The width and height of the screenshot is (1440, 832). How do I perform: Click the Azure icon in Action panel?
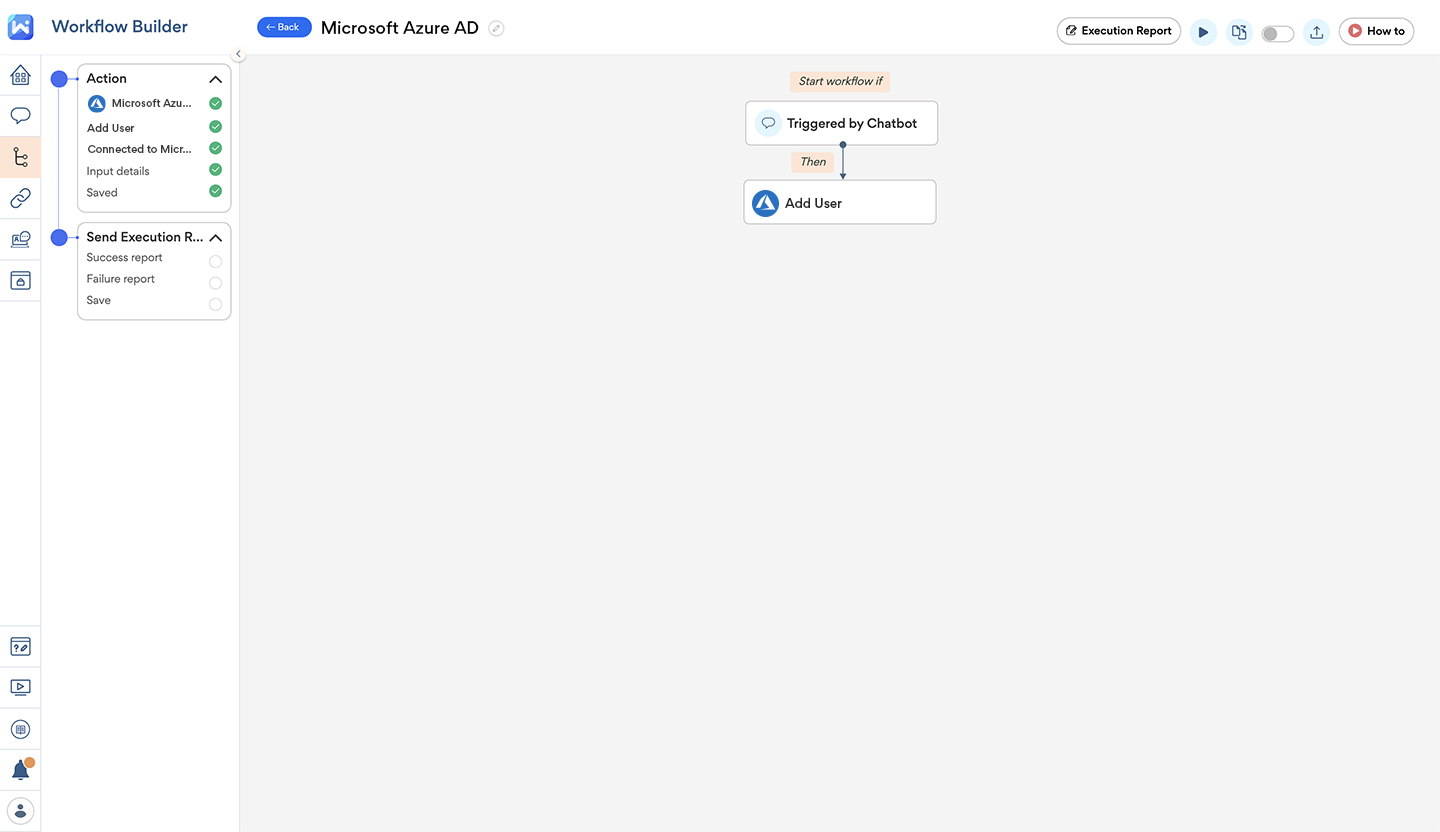[97, 103]
